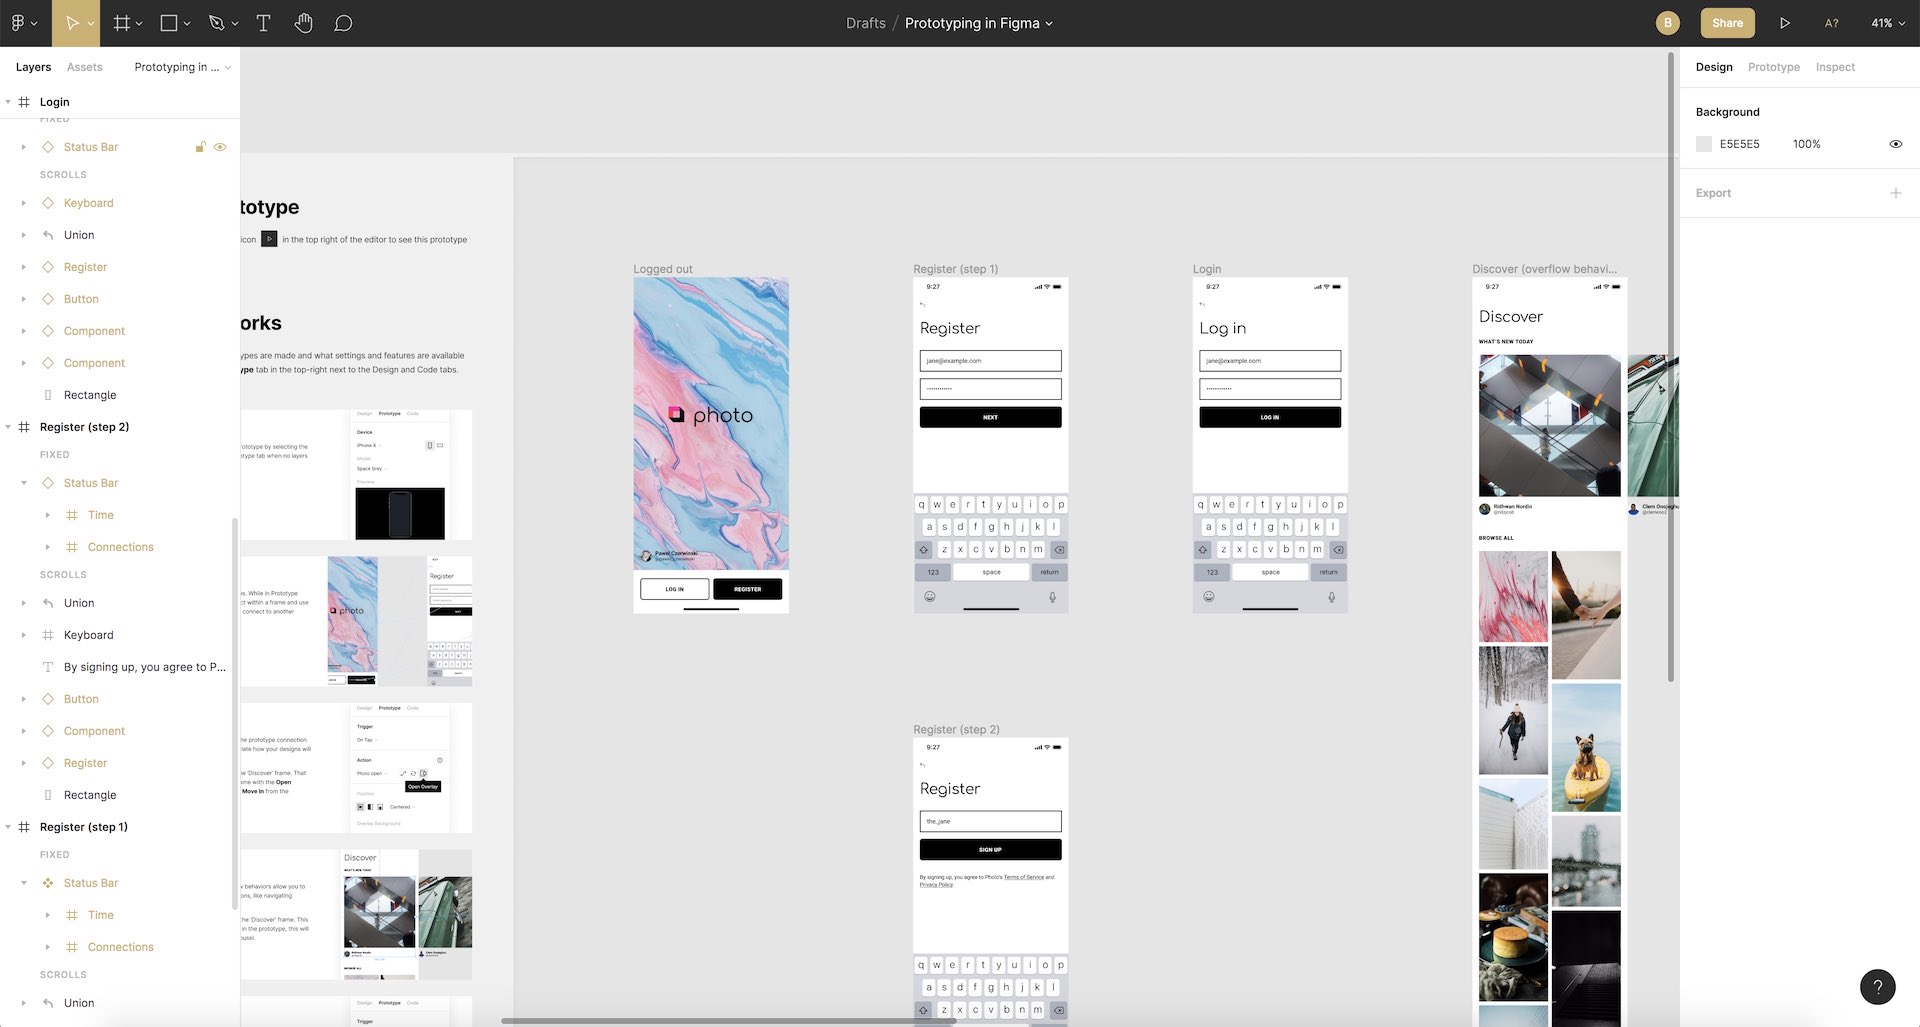The image size is (1920, 1027).
Task: Toggle visibility of the Status Bar layer
Action: tap(220, 147)
